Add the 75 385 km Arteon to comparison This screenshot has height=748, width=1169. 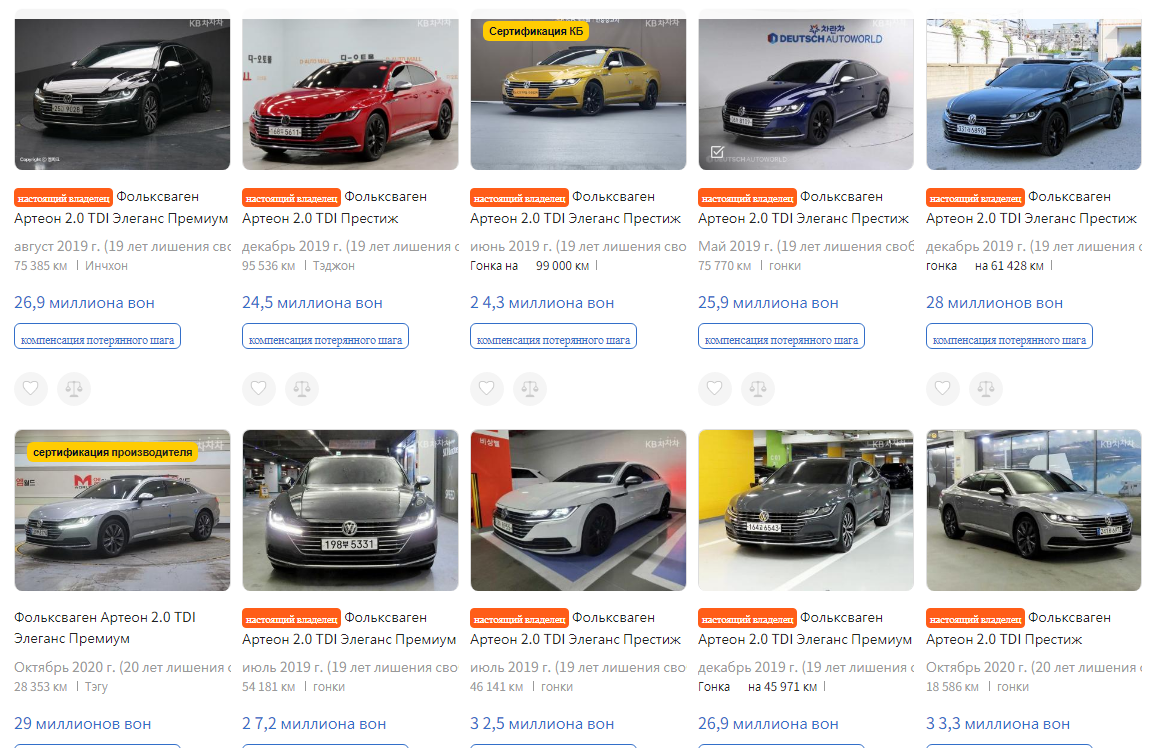(74, 389)
